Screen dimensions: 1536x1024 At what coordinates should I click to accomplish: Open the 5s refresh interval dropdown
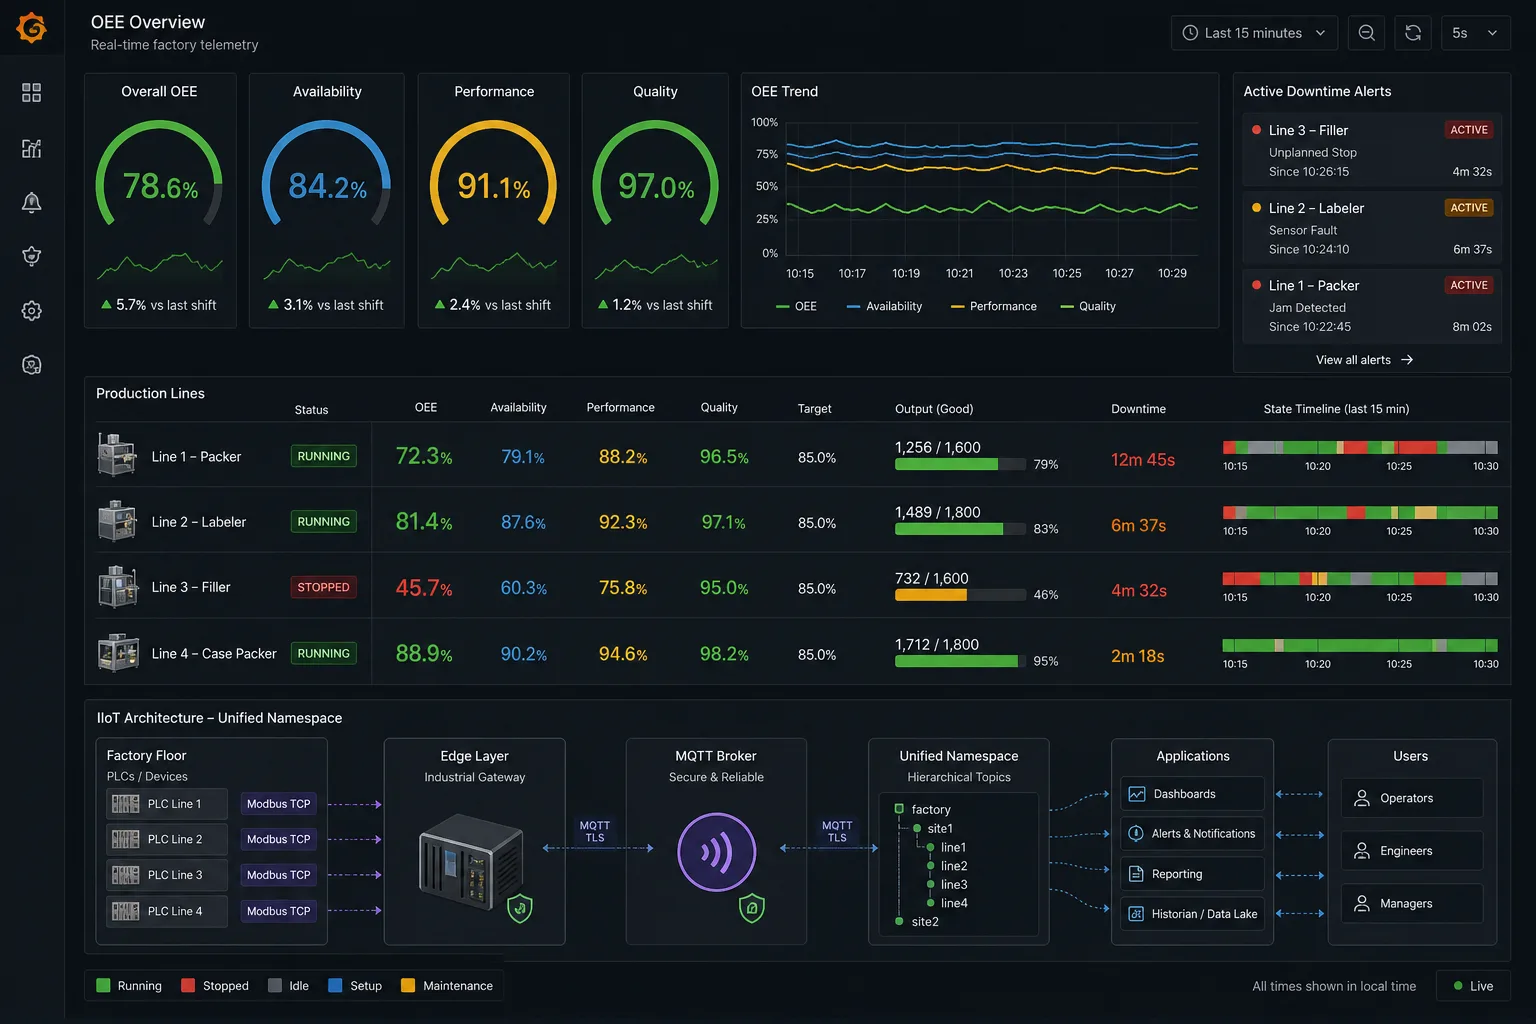click(x=1475, y=33)
